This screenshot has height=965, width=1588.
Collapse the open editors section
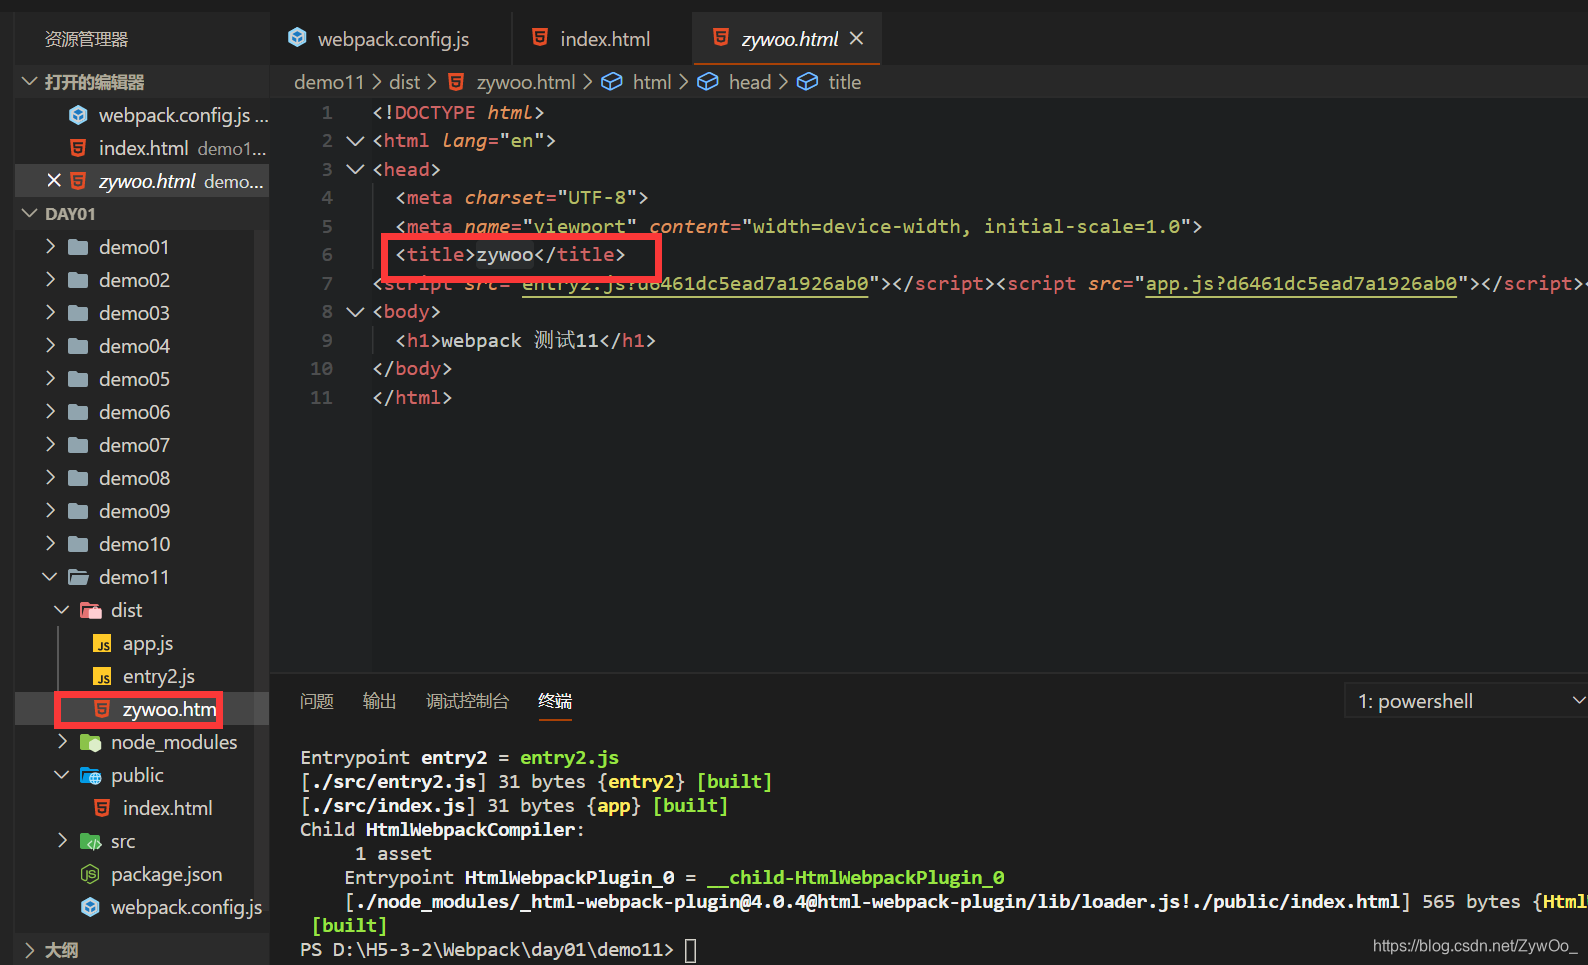[29, 81]
